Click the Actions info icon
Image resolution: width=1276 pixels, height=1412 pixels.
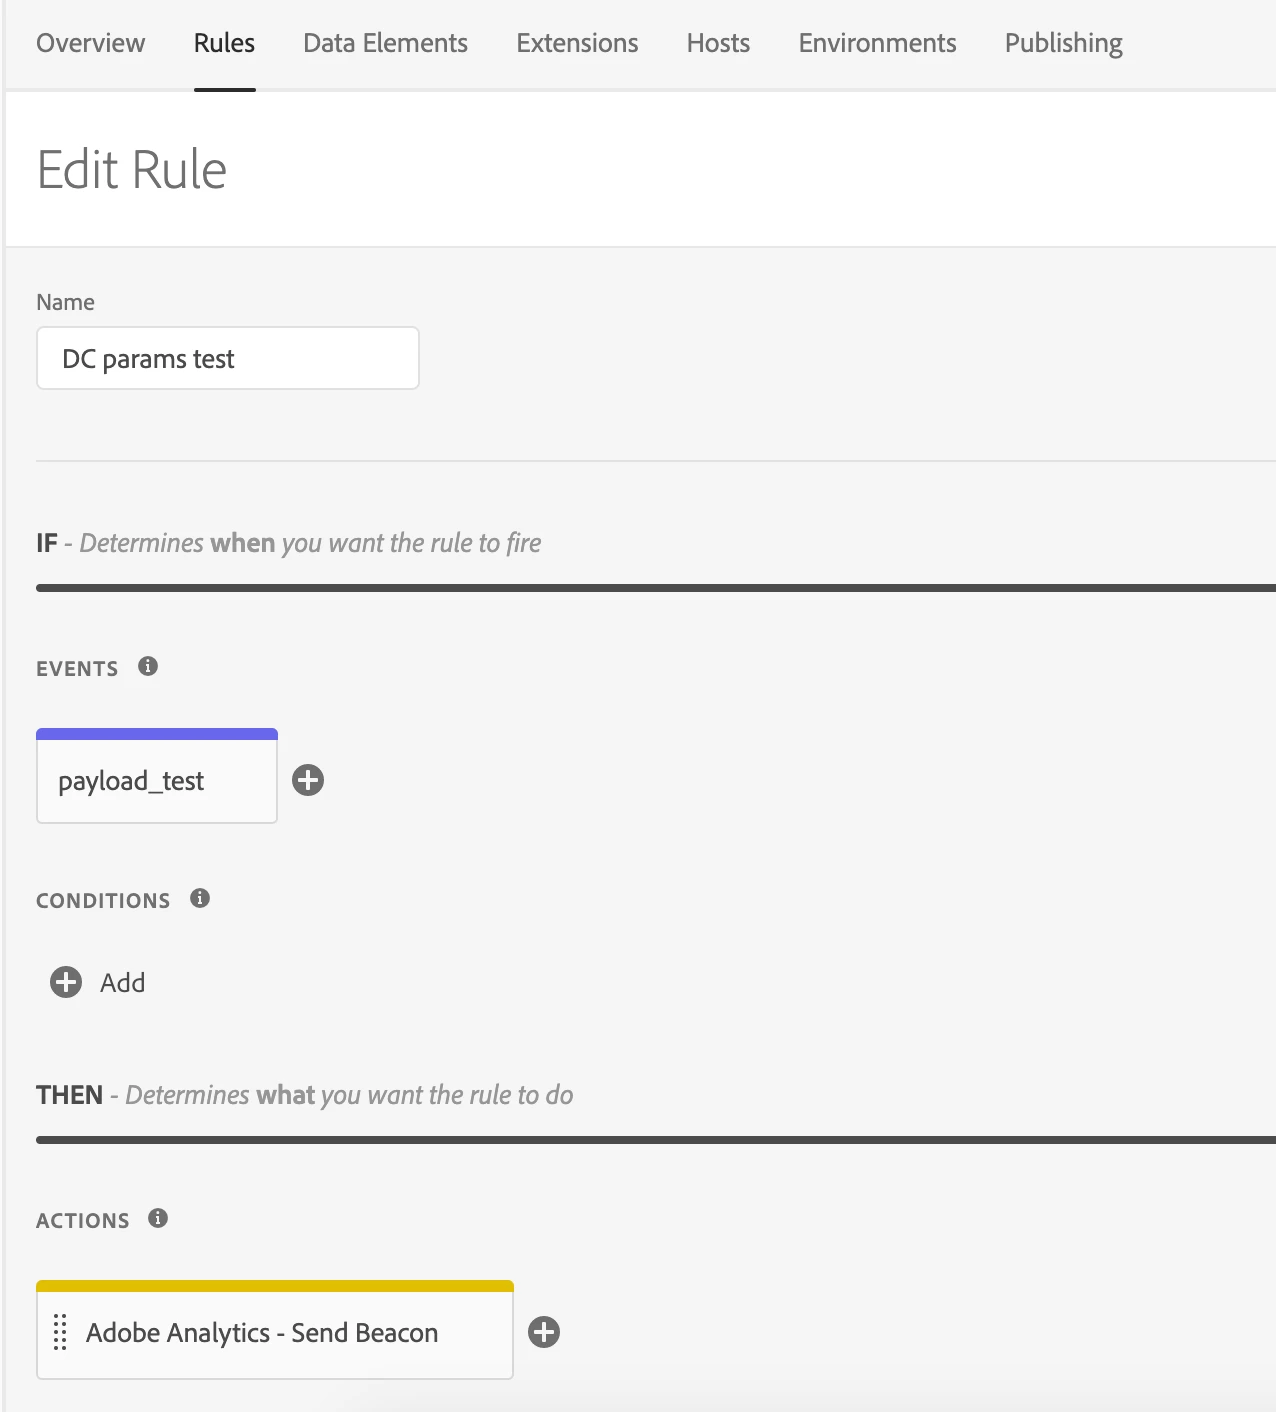point(158,1218)
